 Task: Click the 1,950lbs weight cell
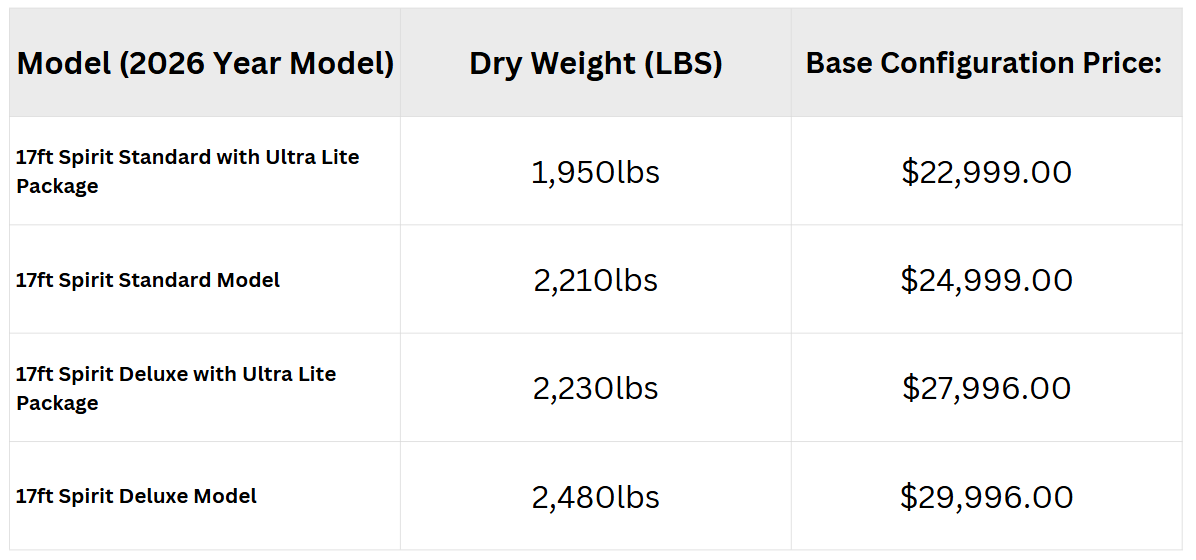point(596,172)
